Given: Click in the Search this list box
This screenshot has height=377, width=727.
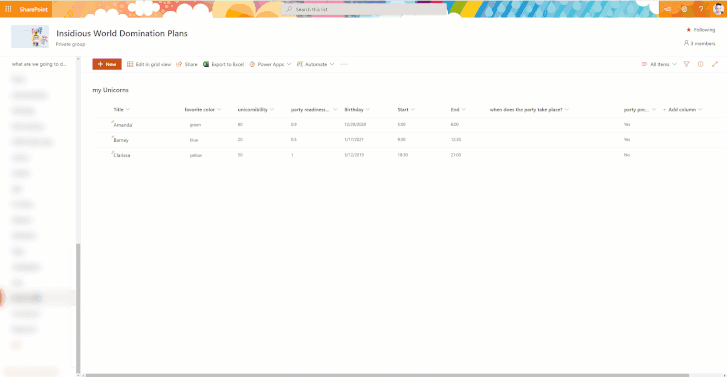Looking at the screenshot, I should pos(364,9).
